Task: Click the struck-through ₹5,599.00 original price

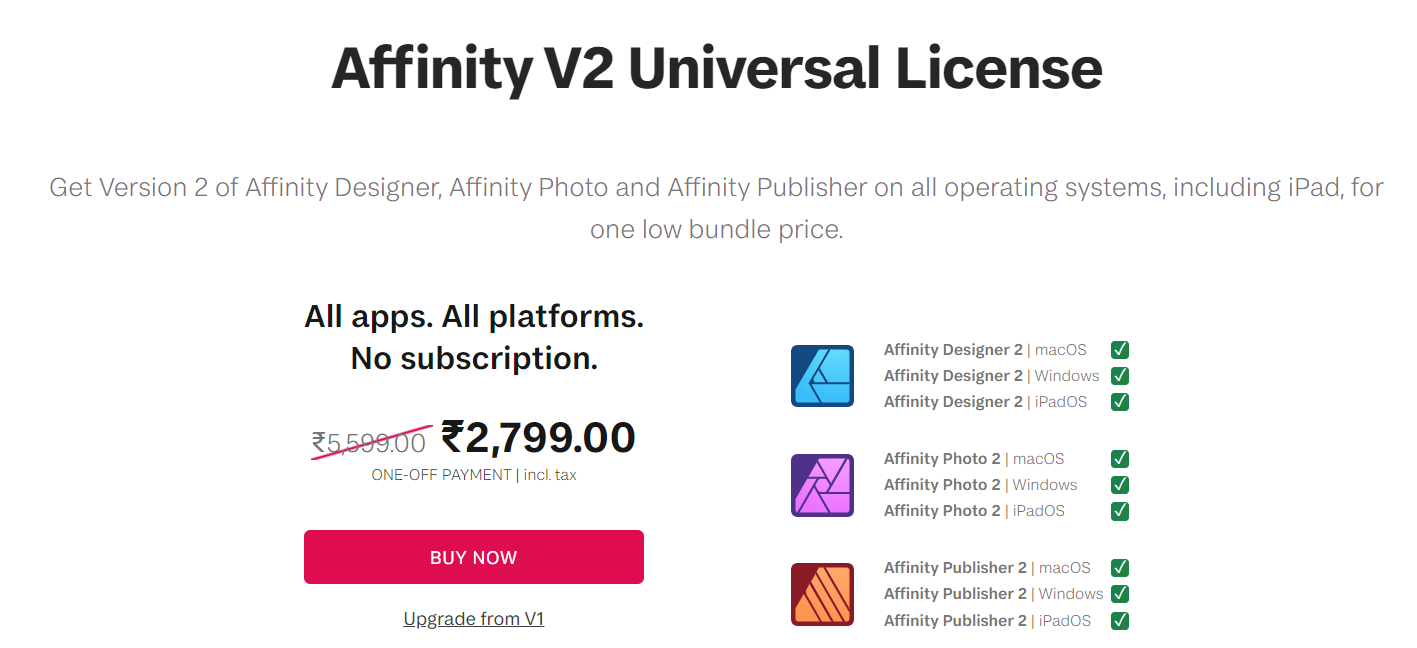Action: tap(369, 442)
